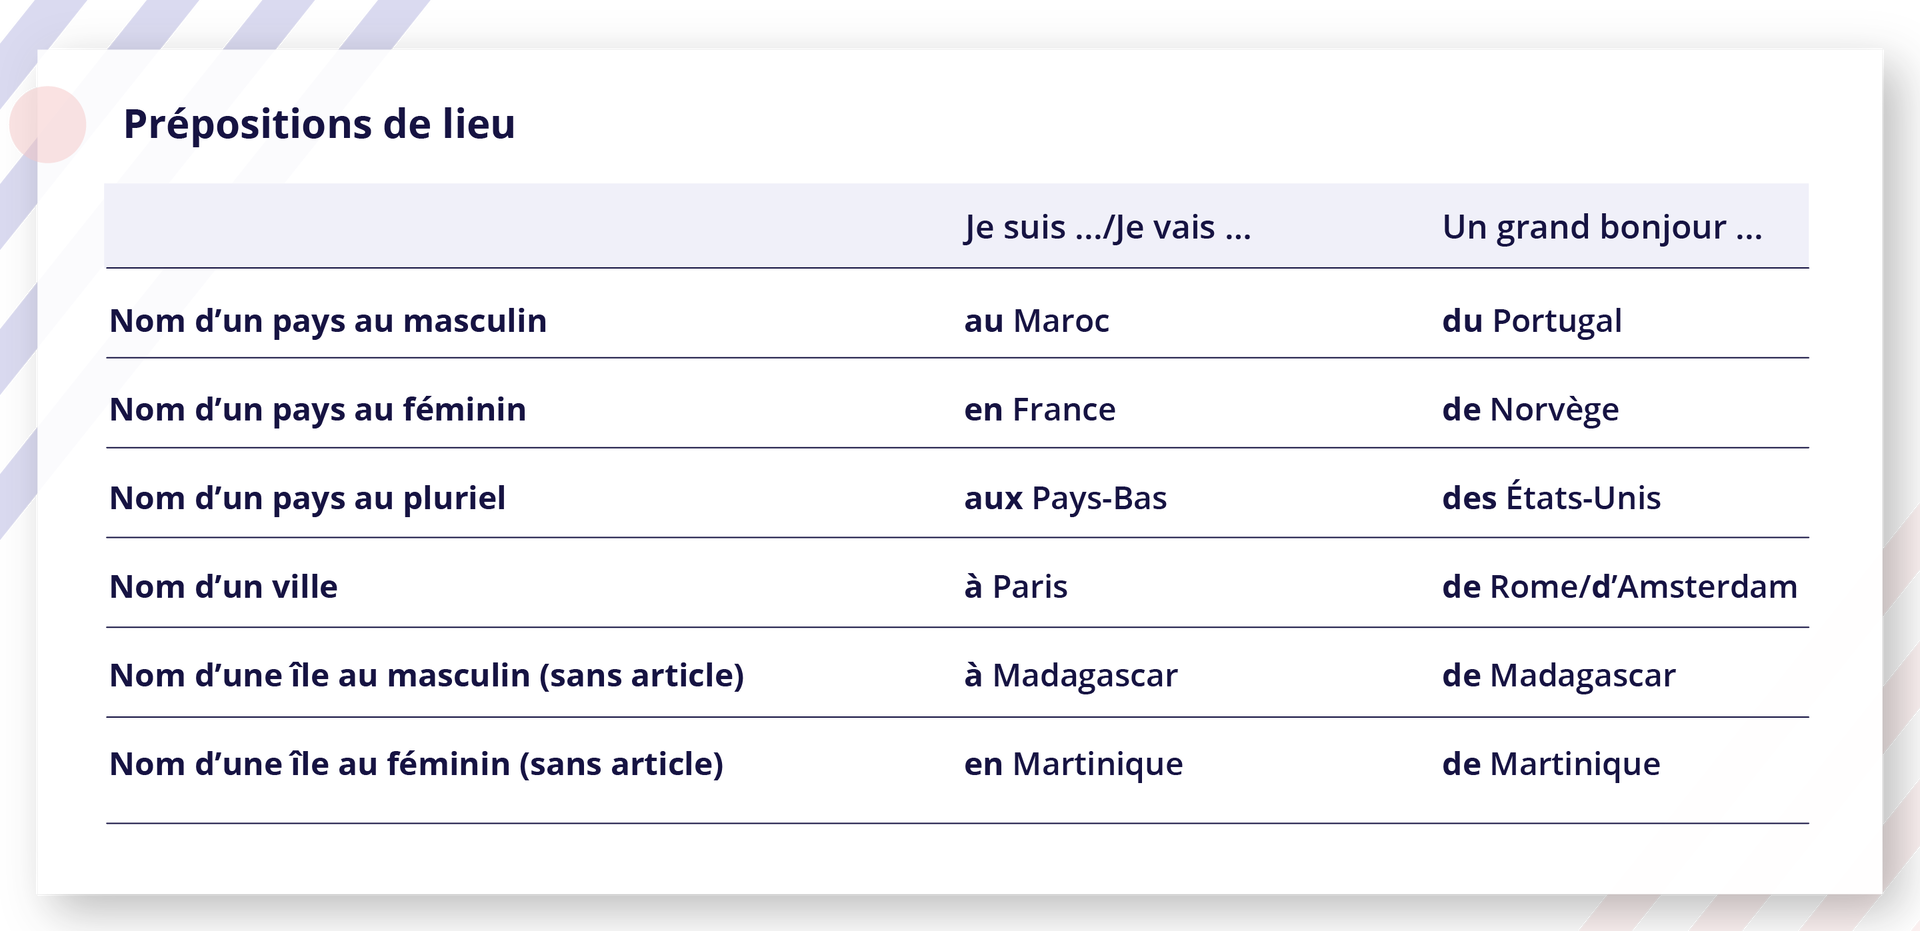
Task: Select the "Un grand bonjour …" column header
Action: [x=1601, y=228]
